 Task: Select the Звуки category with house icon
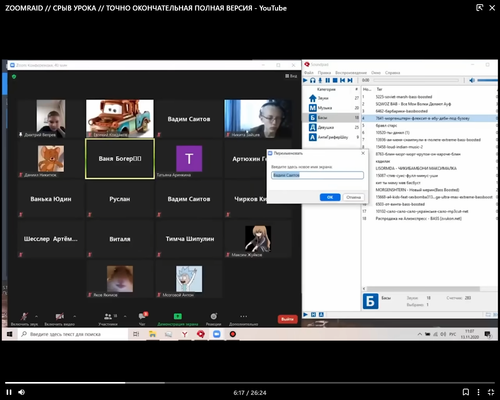(331, 98)
